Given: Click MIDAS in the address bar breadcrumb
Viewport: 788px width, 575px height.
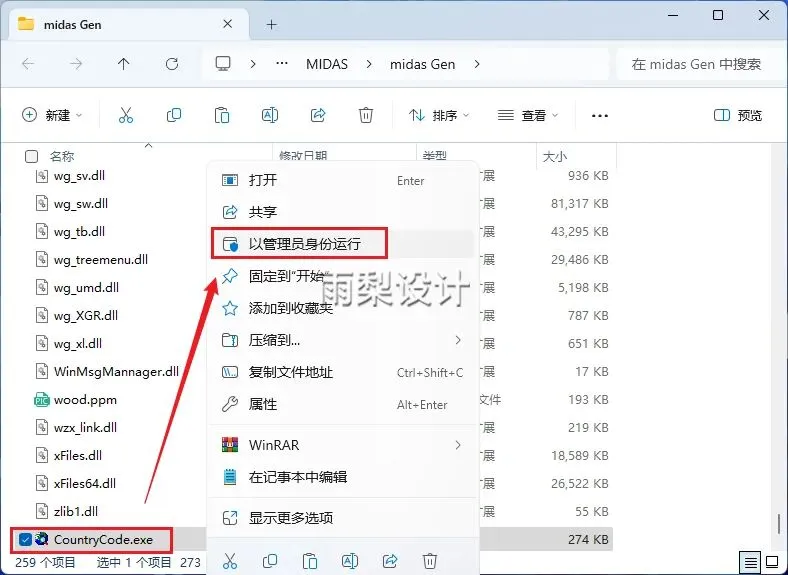Looking at the screenshot, I should [x=327, y=64].
